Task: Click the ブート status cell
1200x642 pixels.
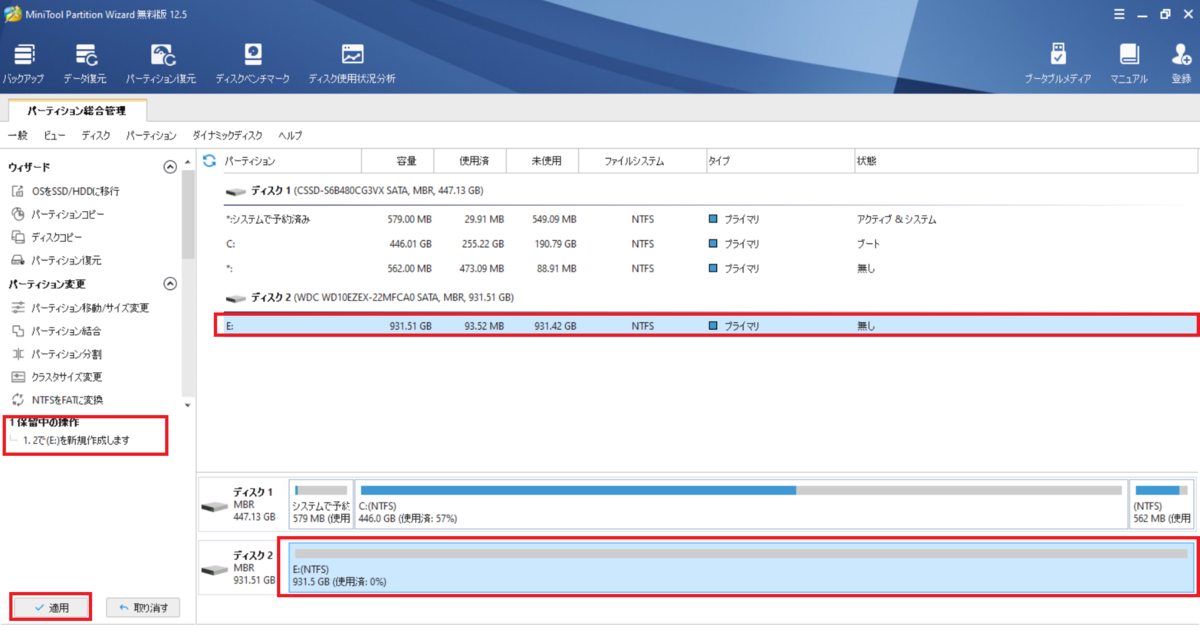Action: (868, 244)
